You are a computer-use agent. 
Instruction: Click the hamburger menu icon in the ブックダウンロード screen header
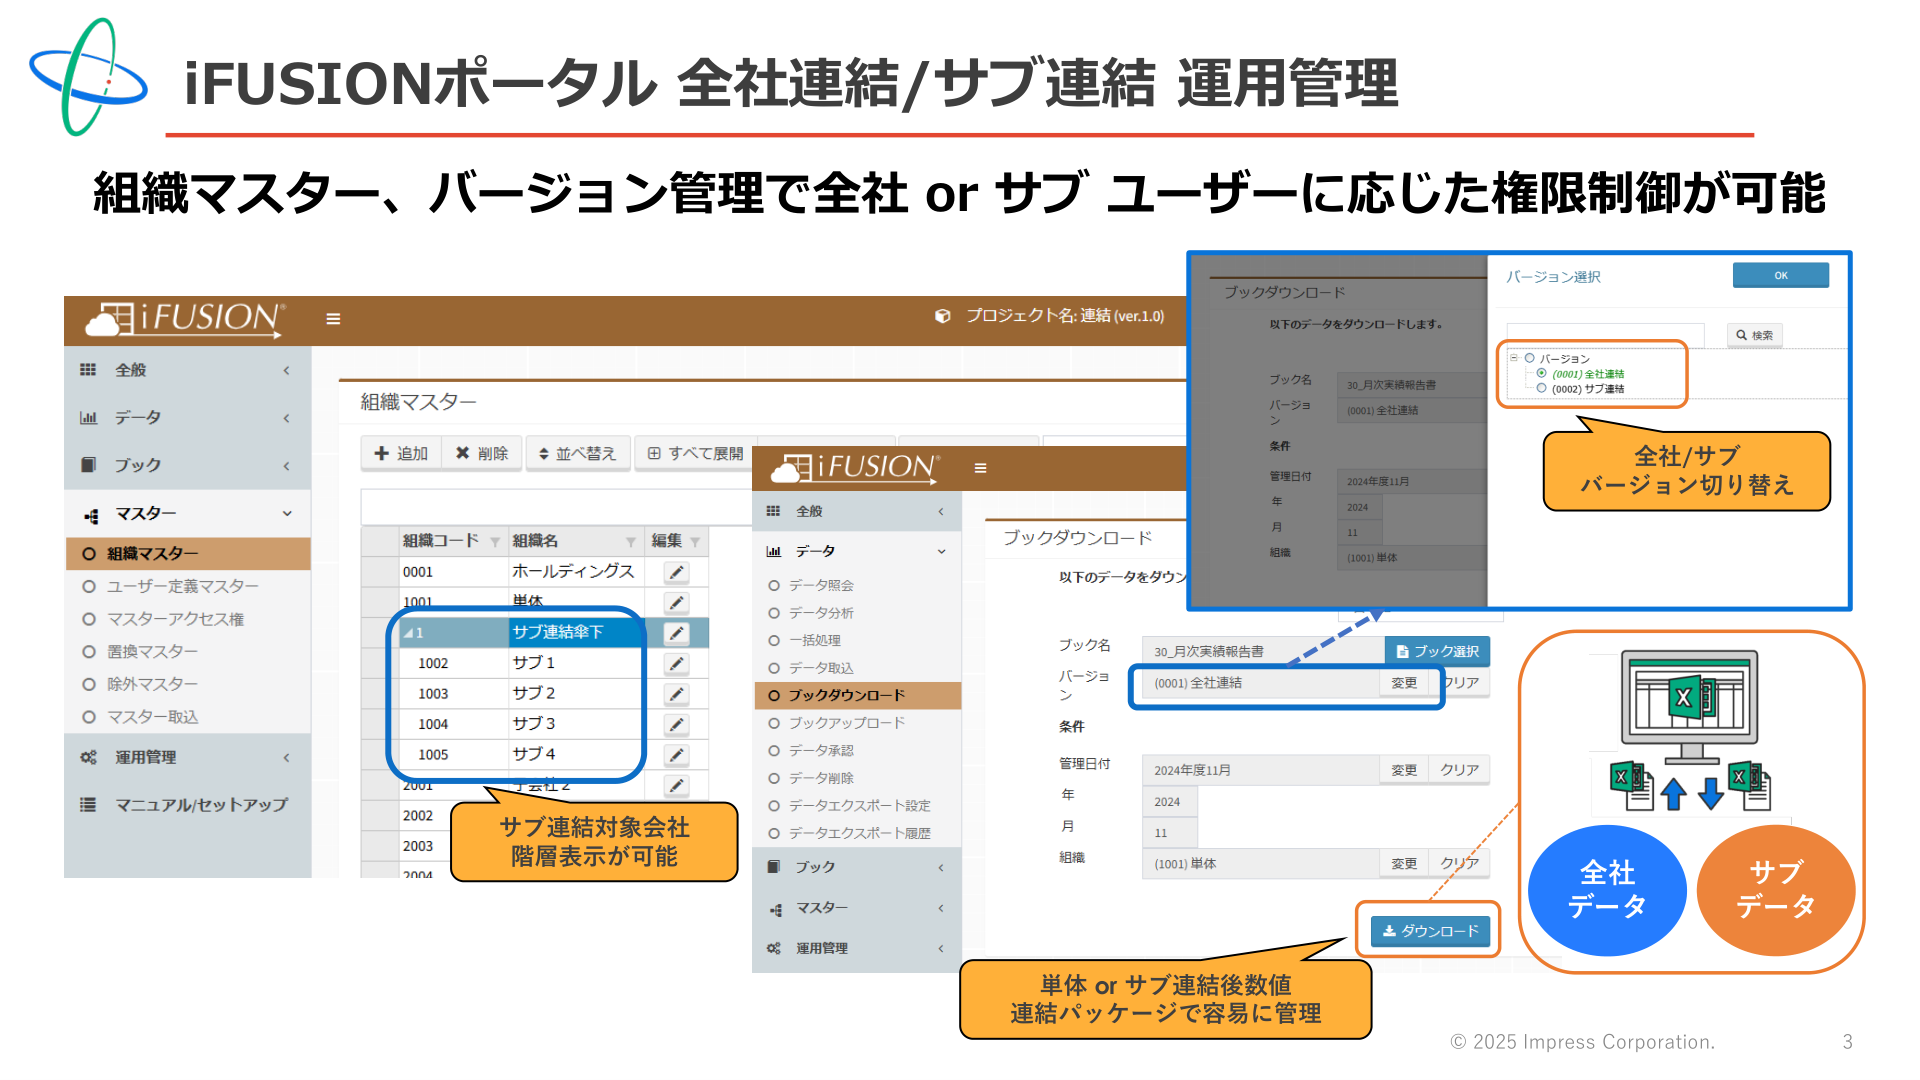pyautogui.click(x=980, y=468)
